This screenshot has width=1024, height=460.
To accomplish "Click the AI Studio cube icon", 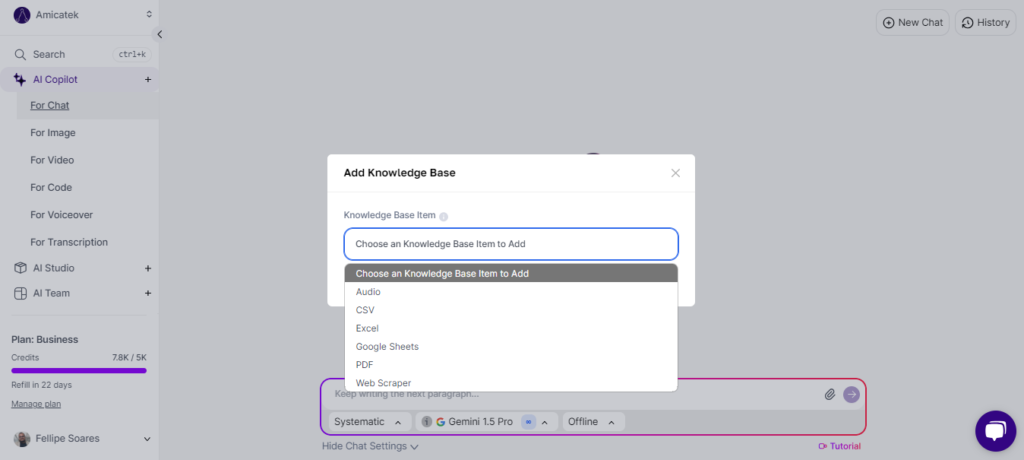I will point(20,268).
